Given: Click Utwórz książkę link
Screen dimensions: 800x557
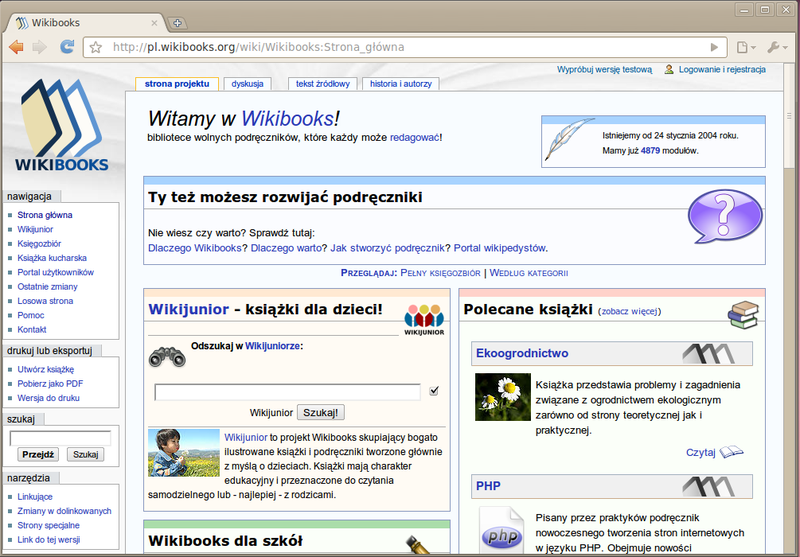Looking at the screenshot, I should (45, 369).
